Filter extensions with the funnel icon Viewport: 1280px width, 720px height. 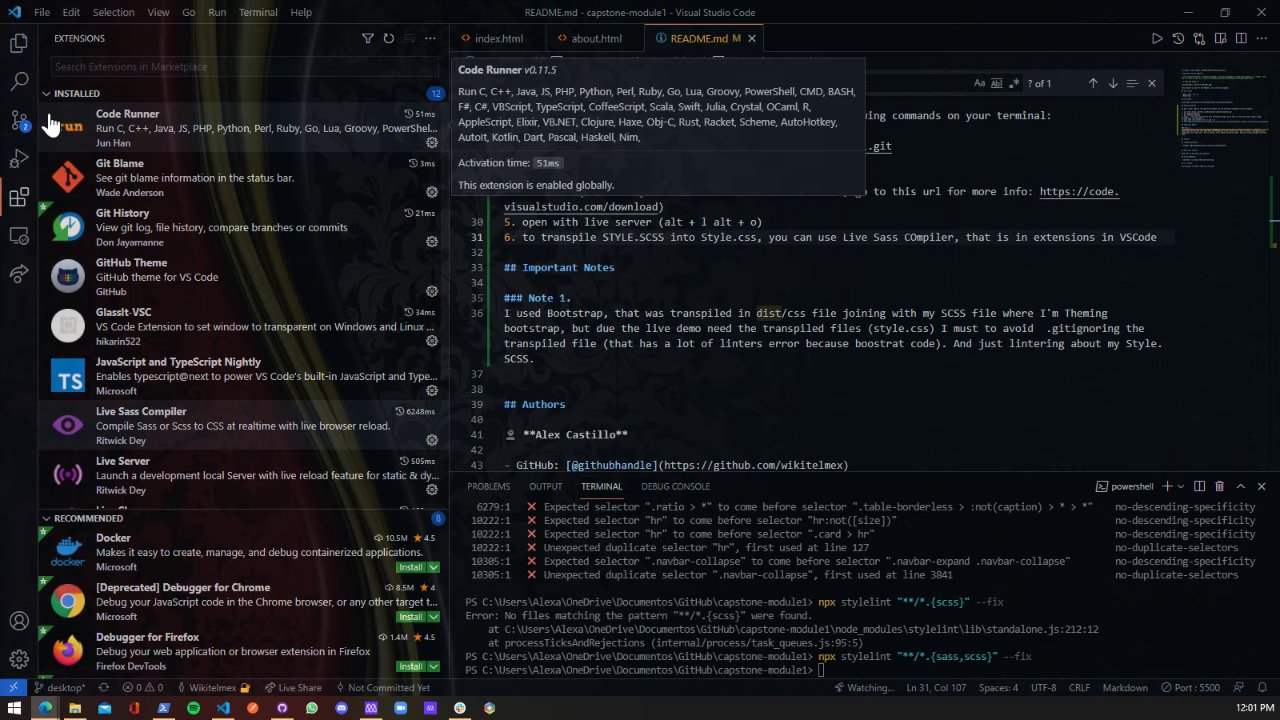click(x=368, y=38)
